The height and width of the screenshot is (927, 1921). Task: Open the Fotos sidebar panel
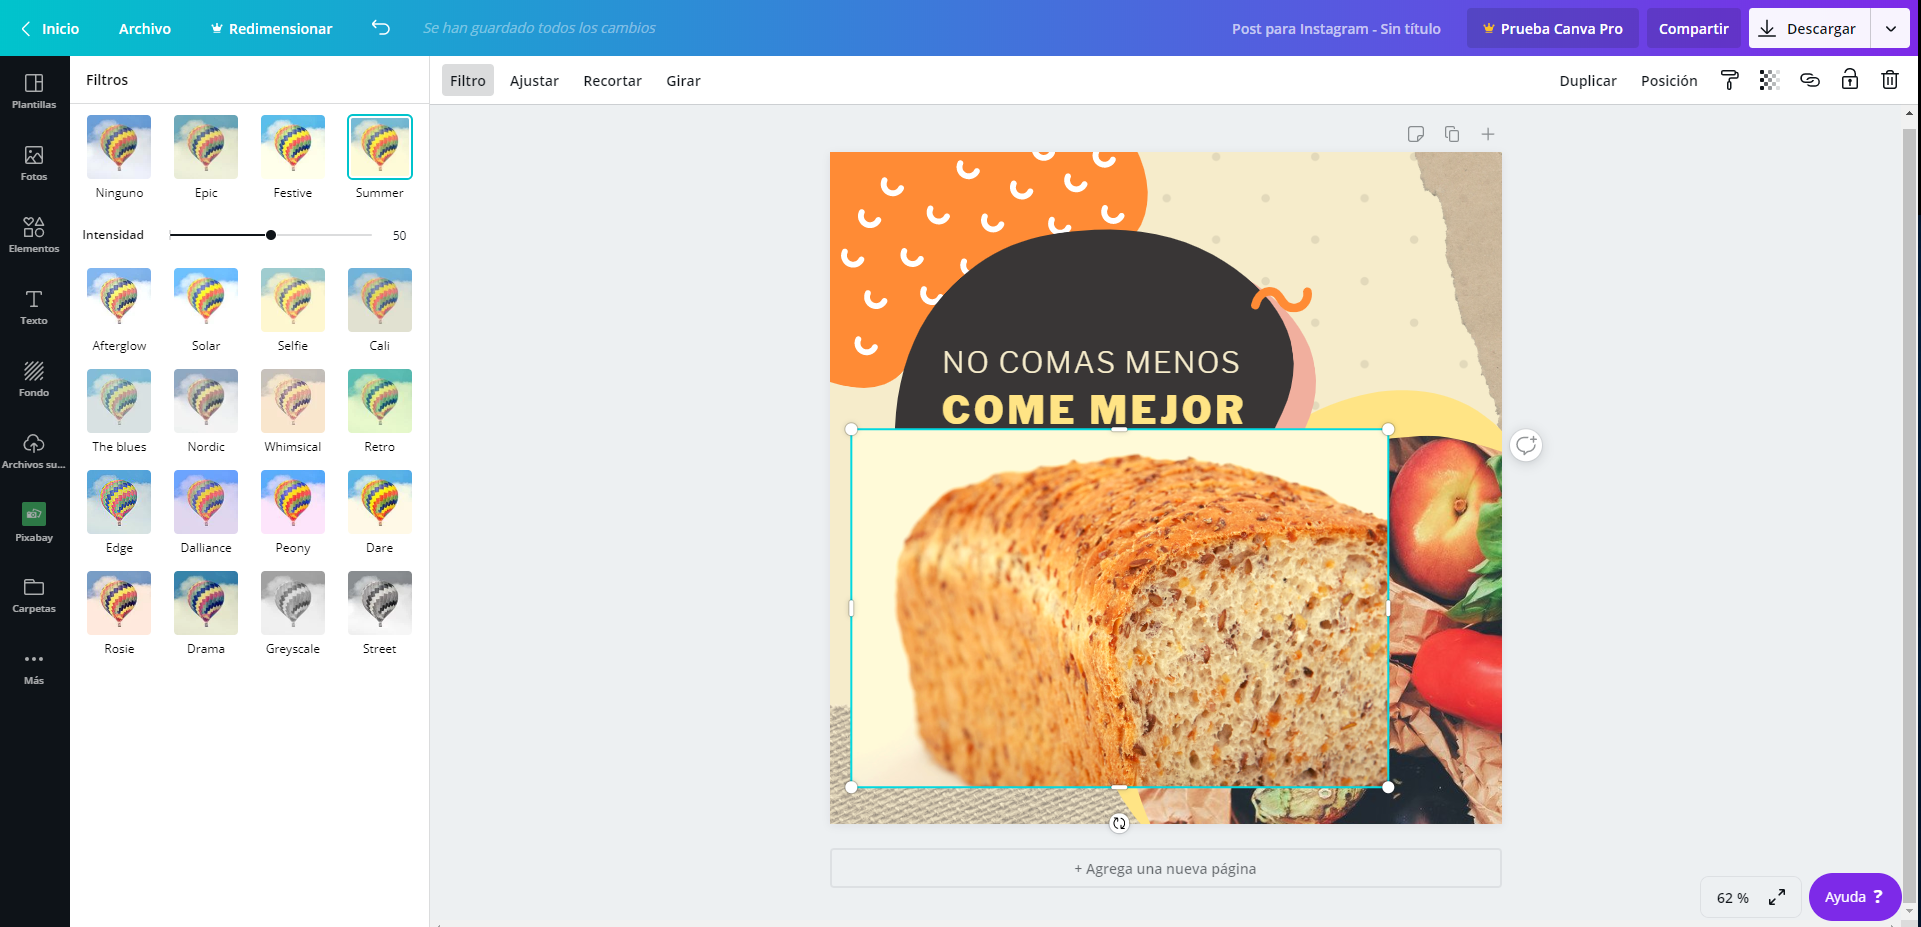coord(34,163)
